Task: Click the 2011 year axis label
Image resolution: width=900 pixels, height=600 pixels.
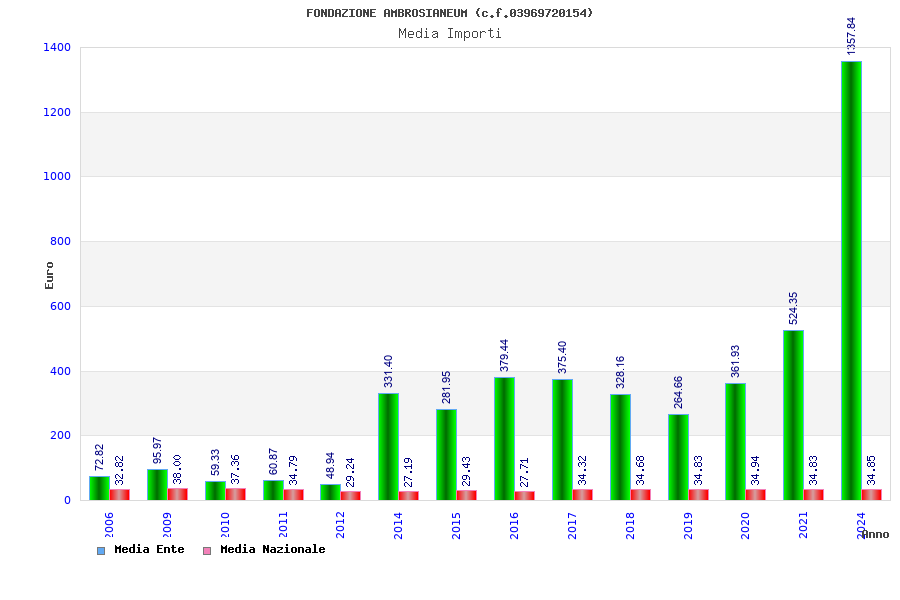Action: point(283,525)
